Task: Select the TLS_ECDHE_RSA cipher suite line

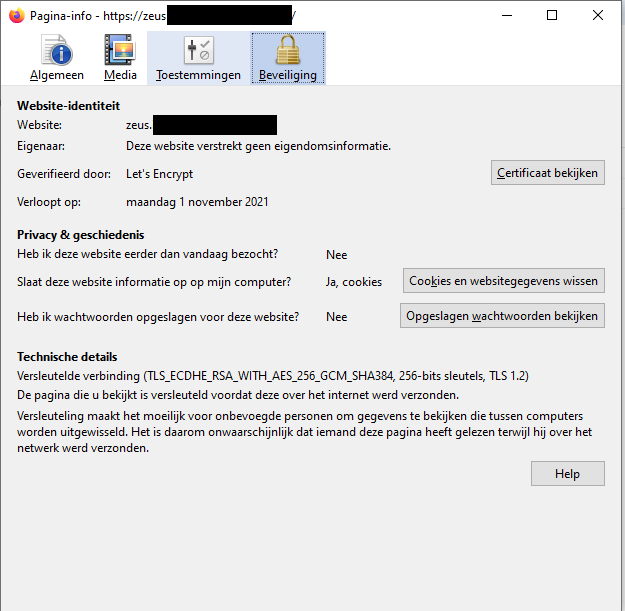Action: click(x=273, y=376)
